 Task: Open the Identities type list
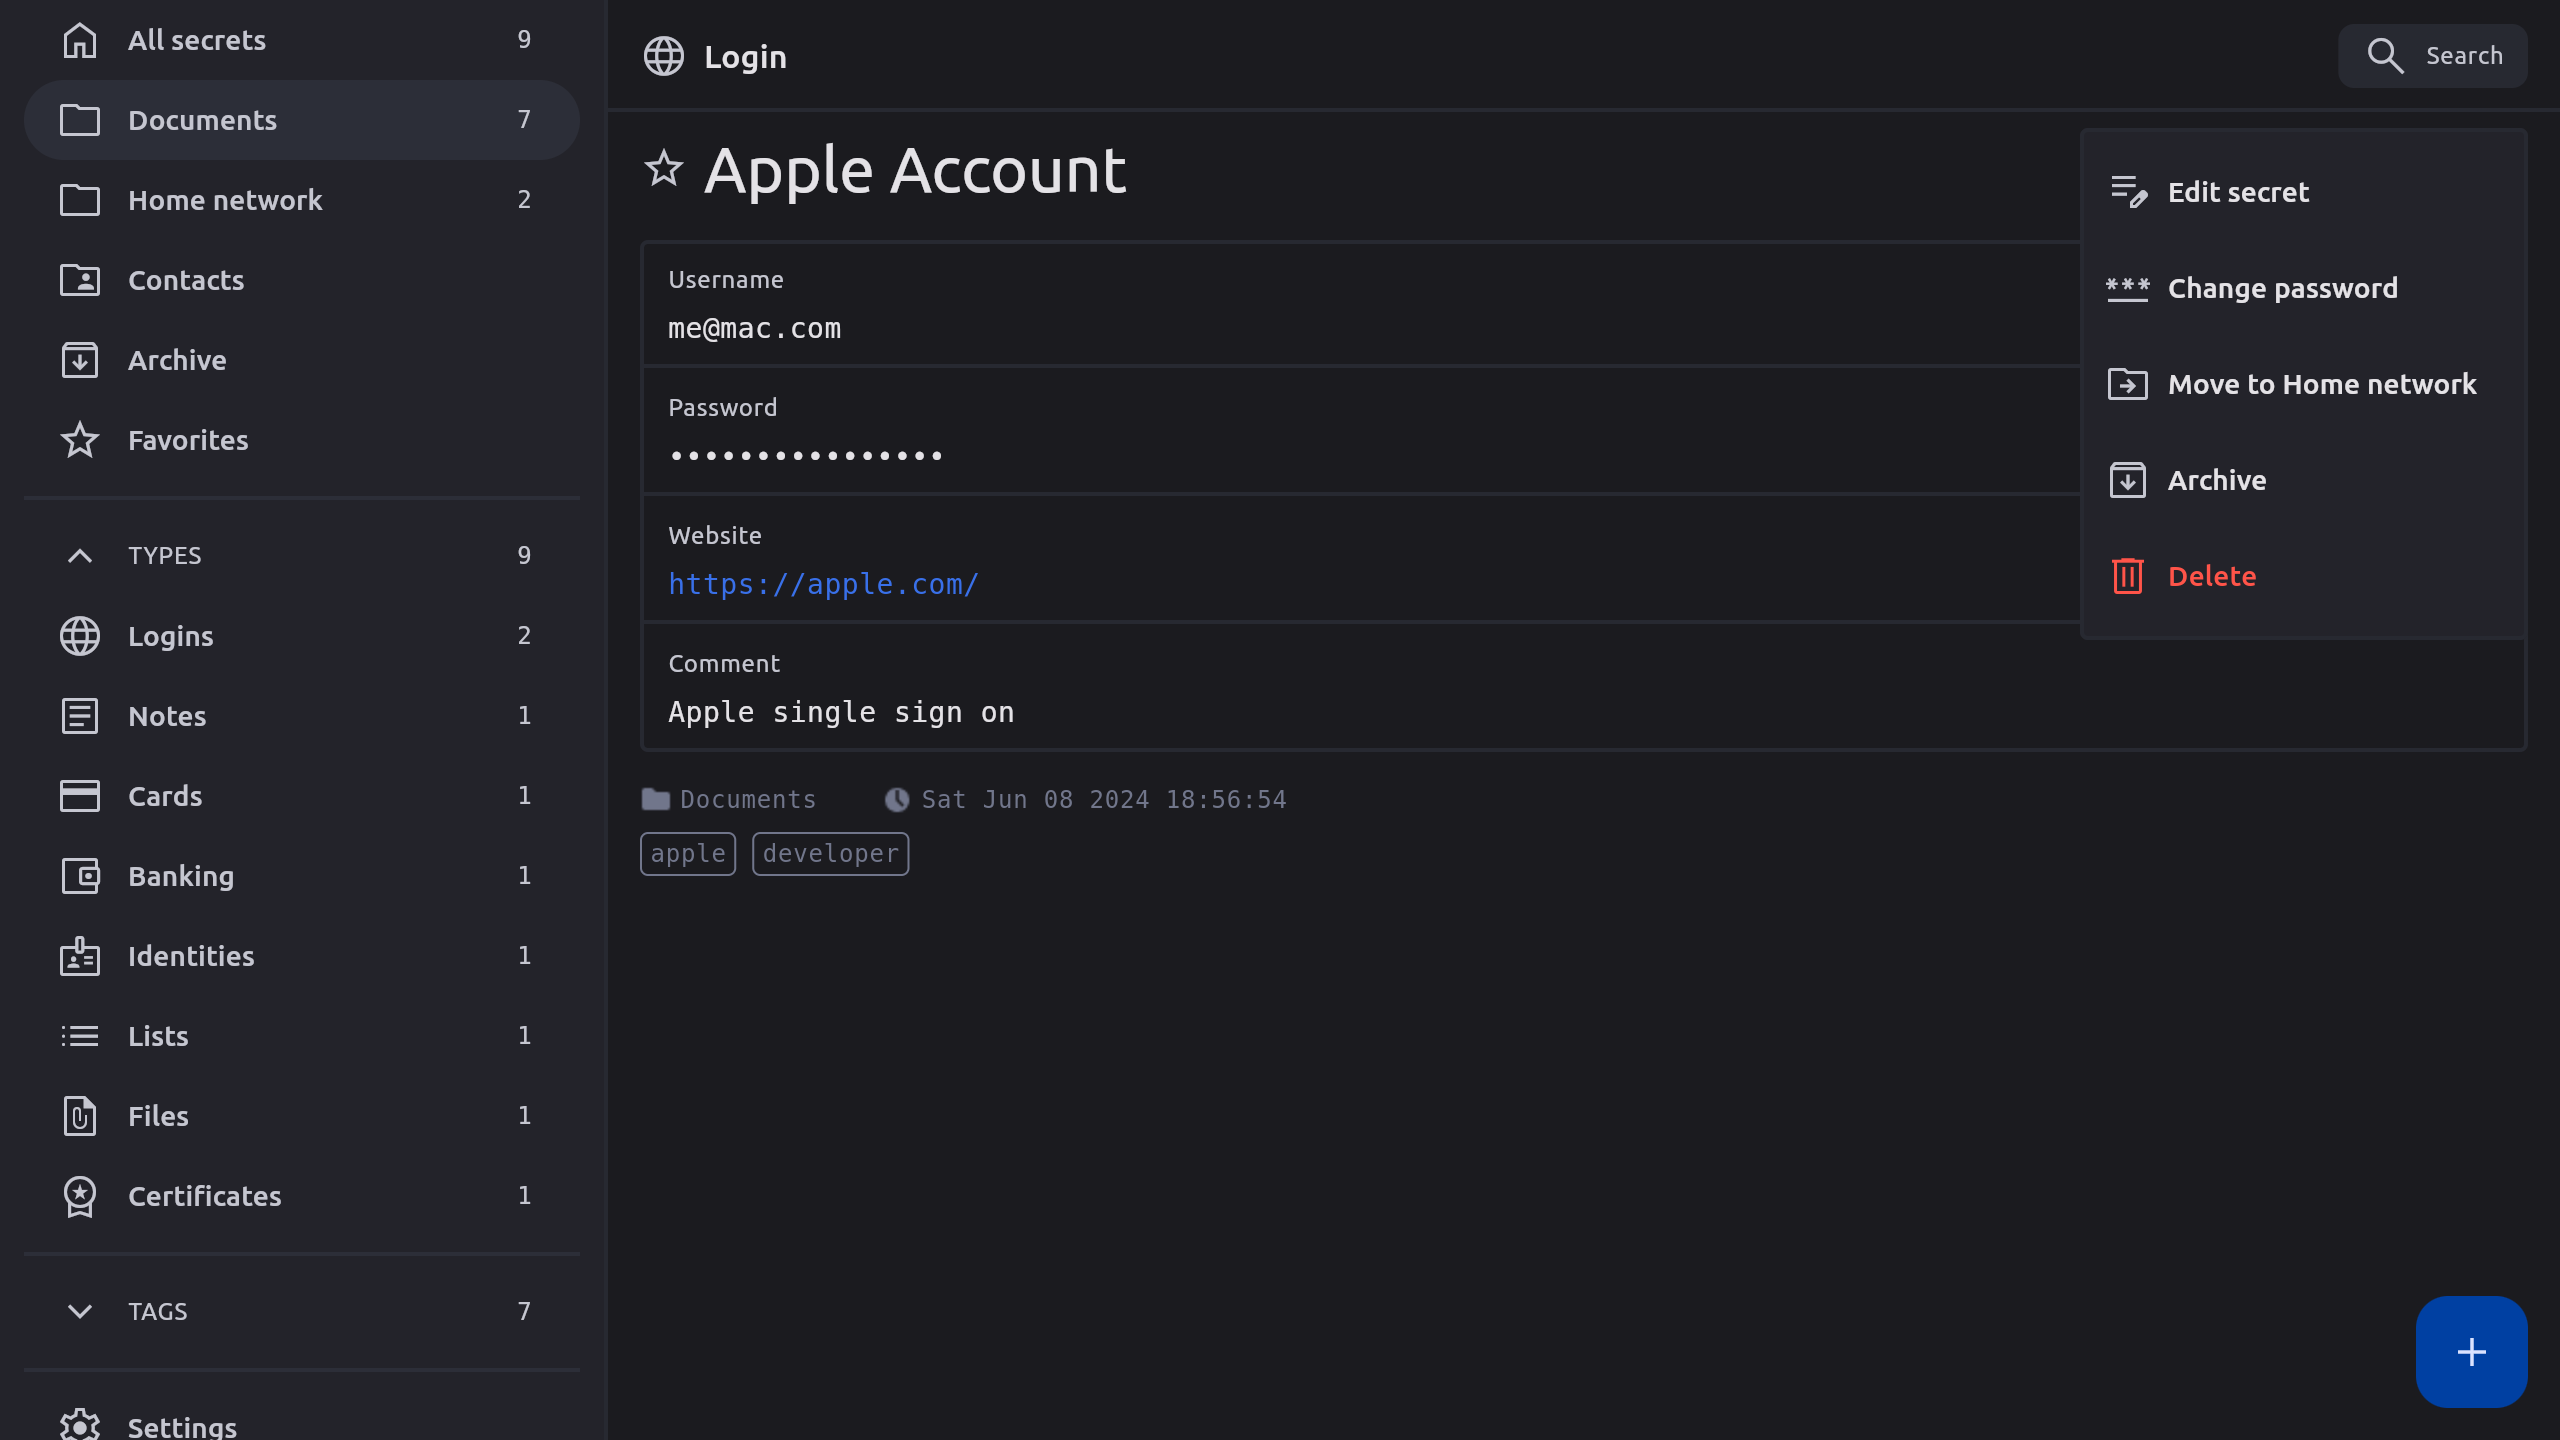191,956
